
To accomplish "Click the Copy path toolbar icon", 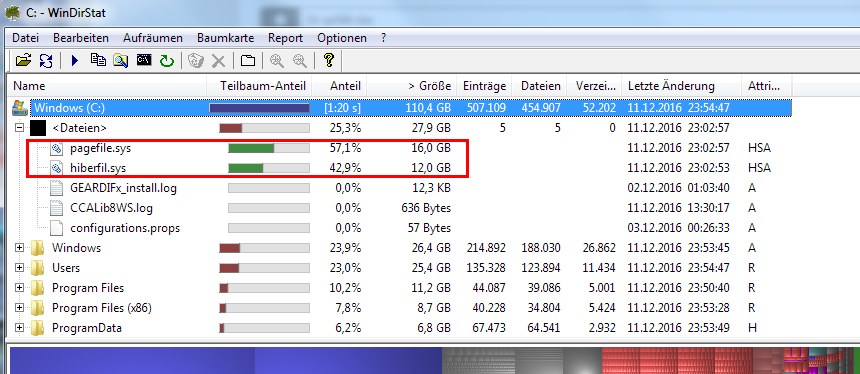I will [98, 60].
